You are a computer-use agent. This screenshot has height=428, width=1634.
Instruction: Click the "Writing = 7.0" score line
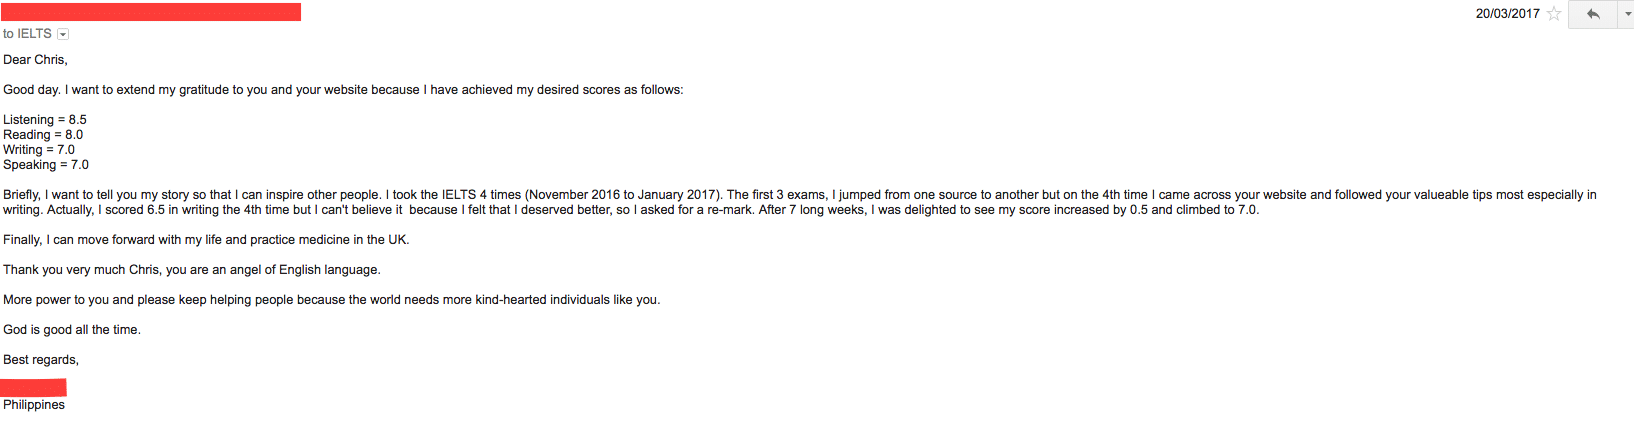point(39,150)
